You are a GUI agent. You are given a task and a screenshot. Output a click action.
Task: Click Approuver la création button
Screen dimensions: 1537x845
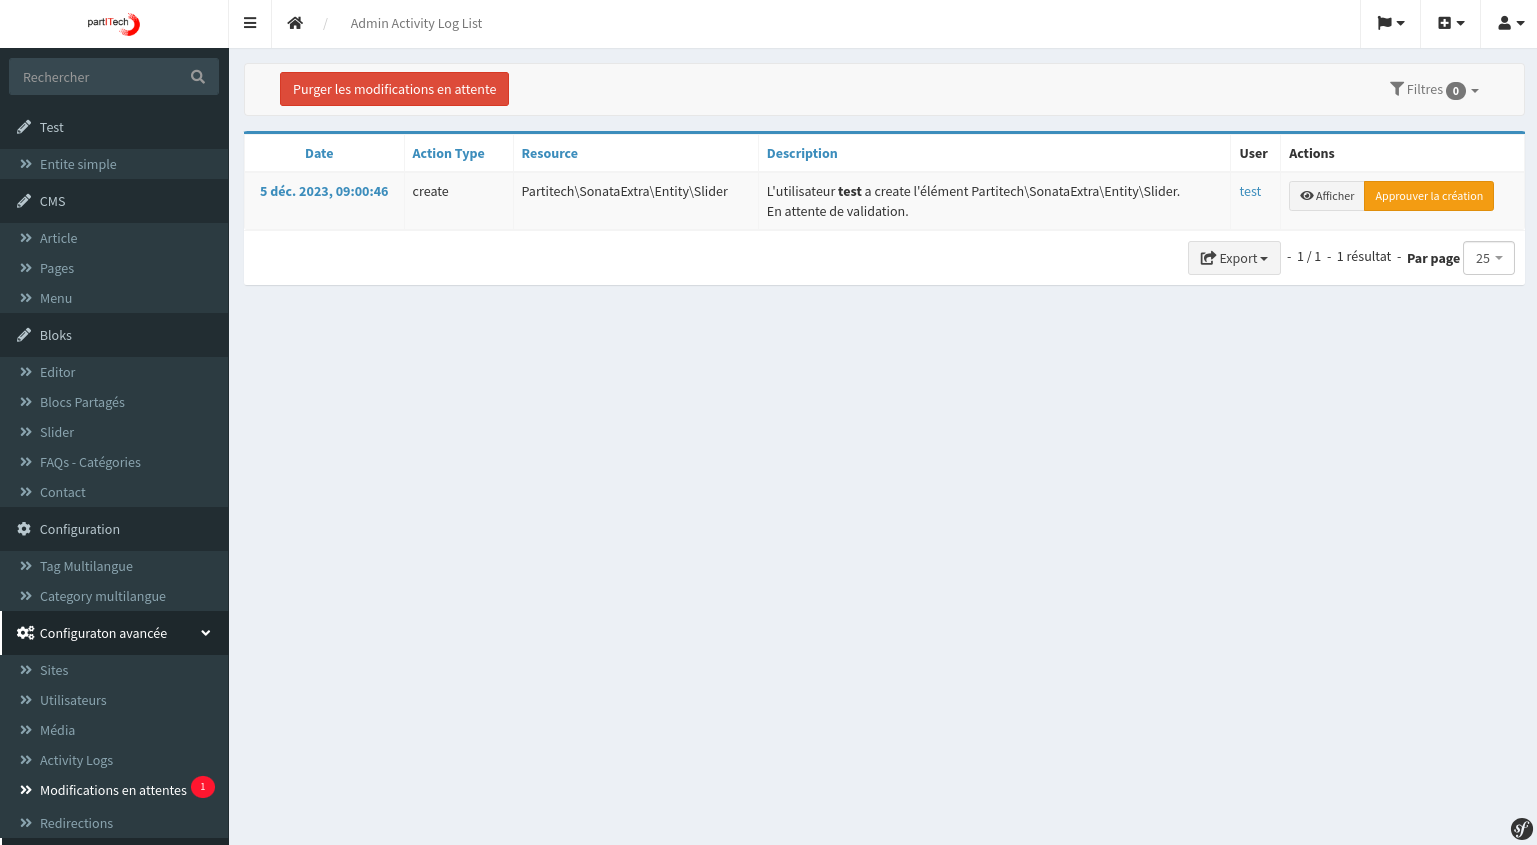[1428, 196]
